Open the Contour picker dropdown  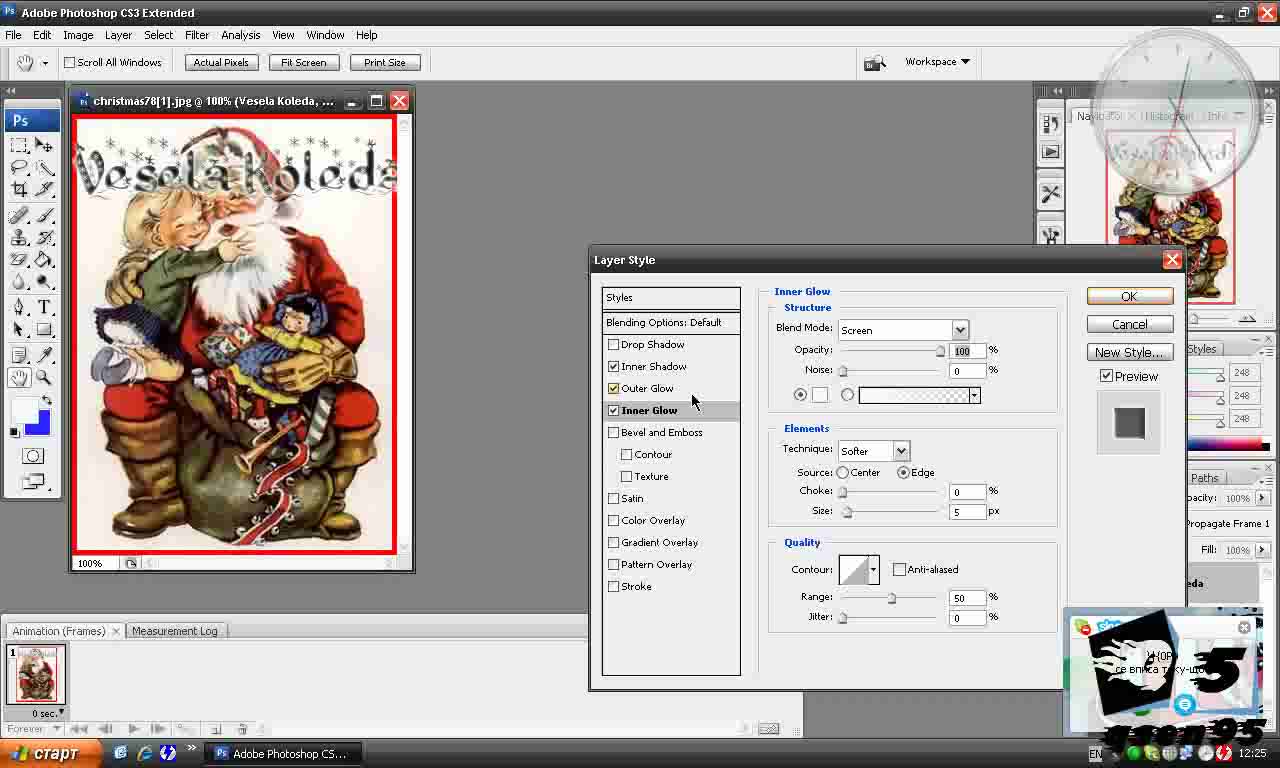pyautogui.click(x=873, y=570)
